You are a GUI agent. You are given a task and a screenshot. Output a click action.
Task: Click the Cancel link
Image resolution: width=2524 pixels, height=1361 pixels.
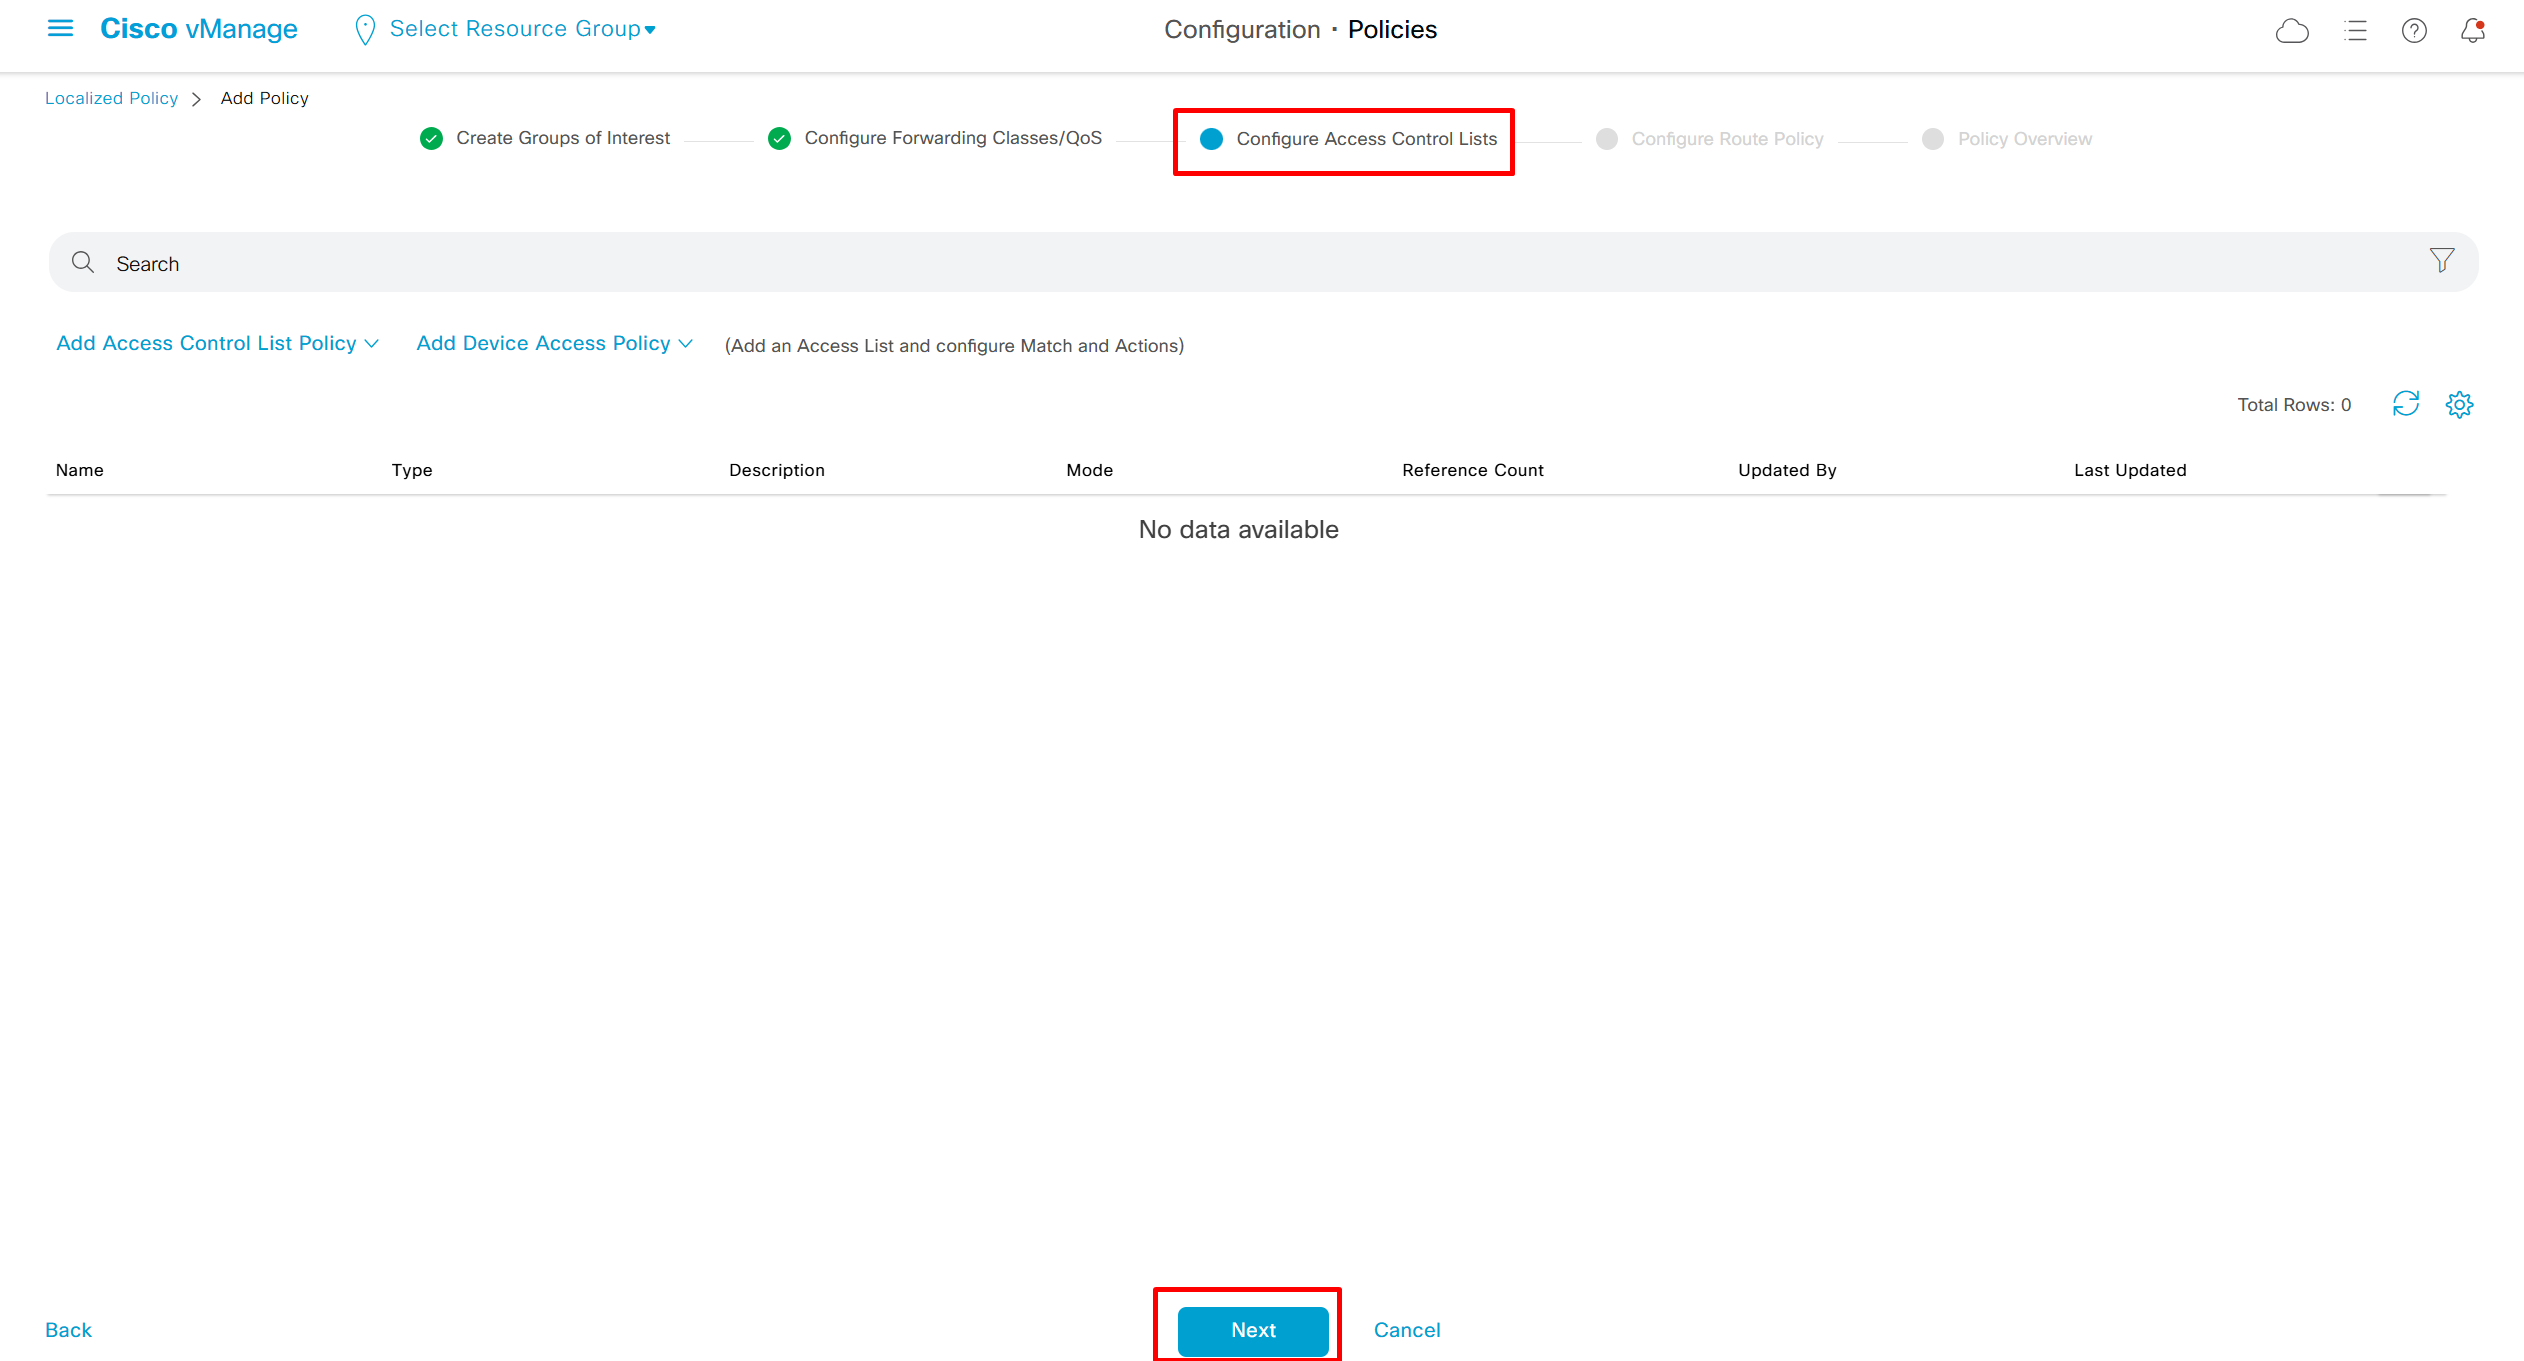(1406, 1330)
